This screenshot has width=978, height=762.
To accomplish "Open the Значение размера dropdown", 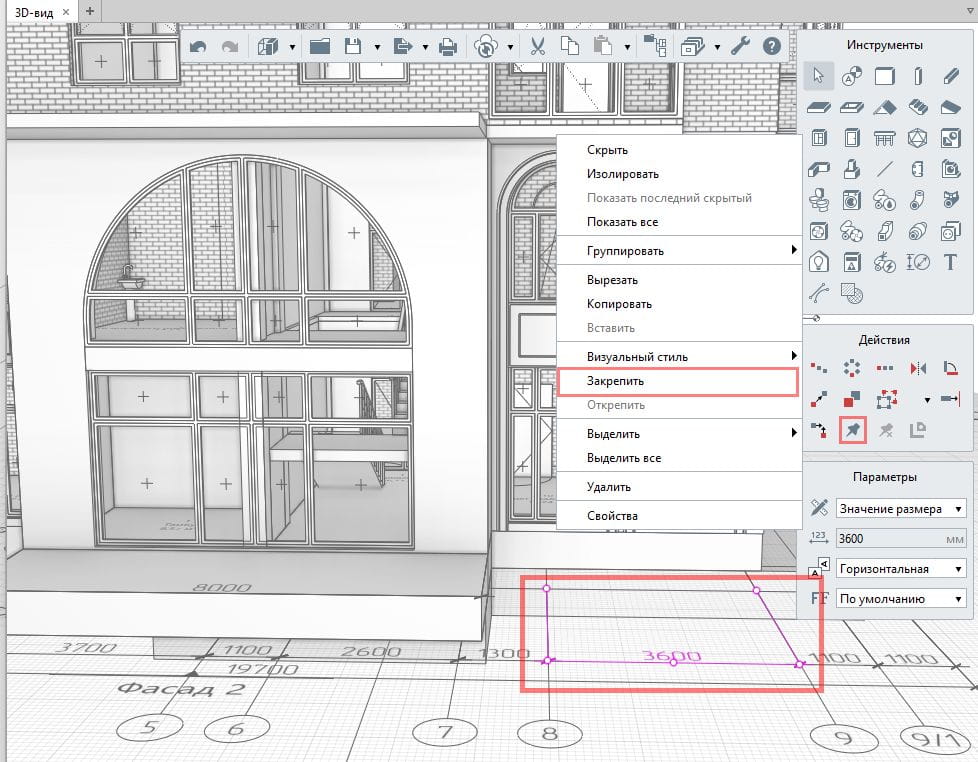I will coord(901,509).
